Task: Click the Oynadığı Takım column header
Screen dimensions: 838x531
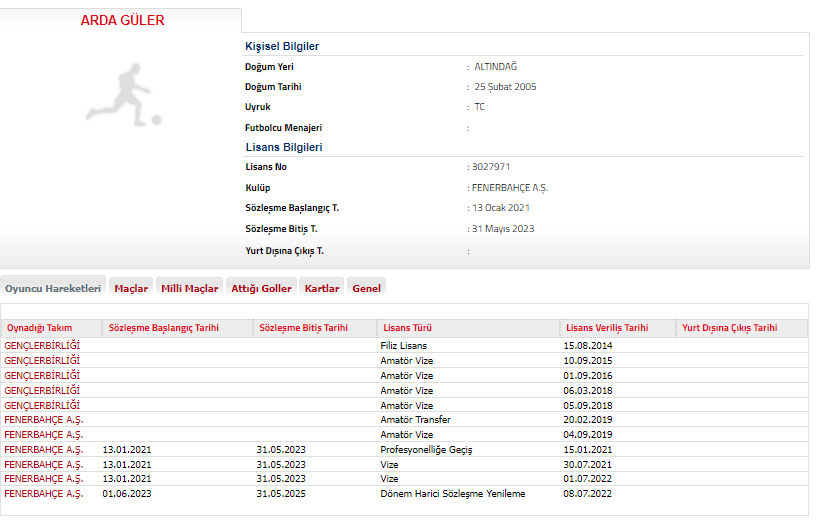Action: (x=40, y=328)
